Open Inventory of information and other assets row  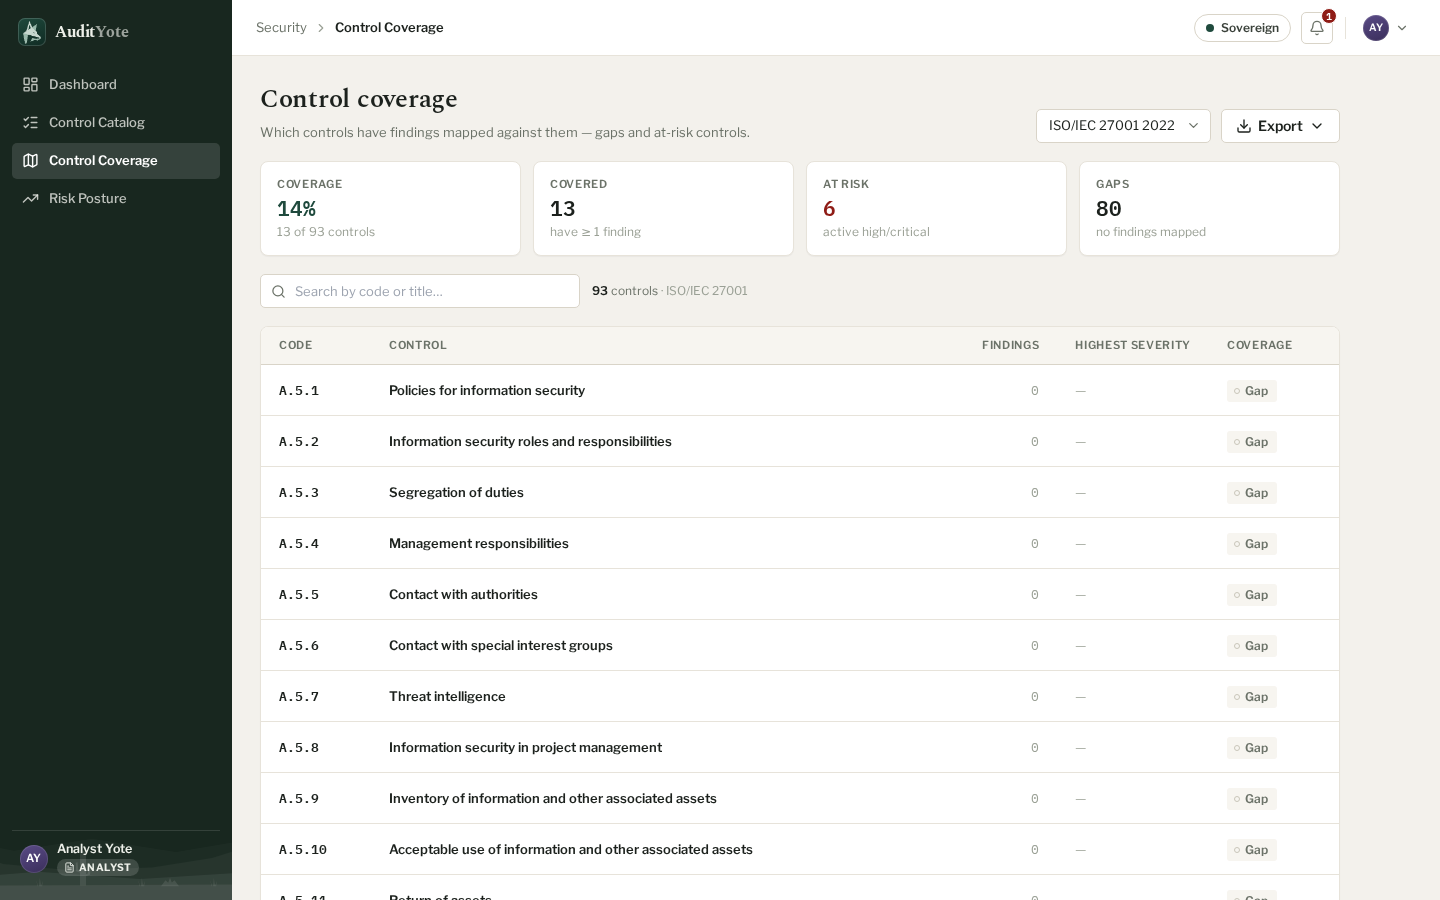coord(800,799)
